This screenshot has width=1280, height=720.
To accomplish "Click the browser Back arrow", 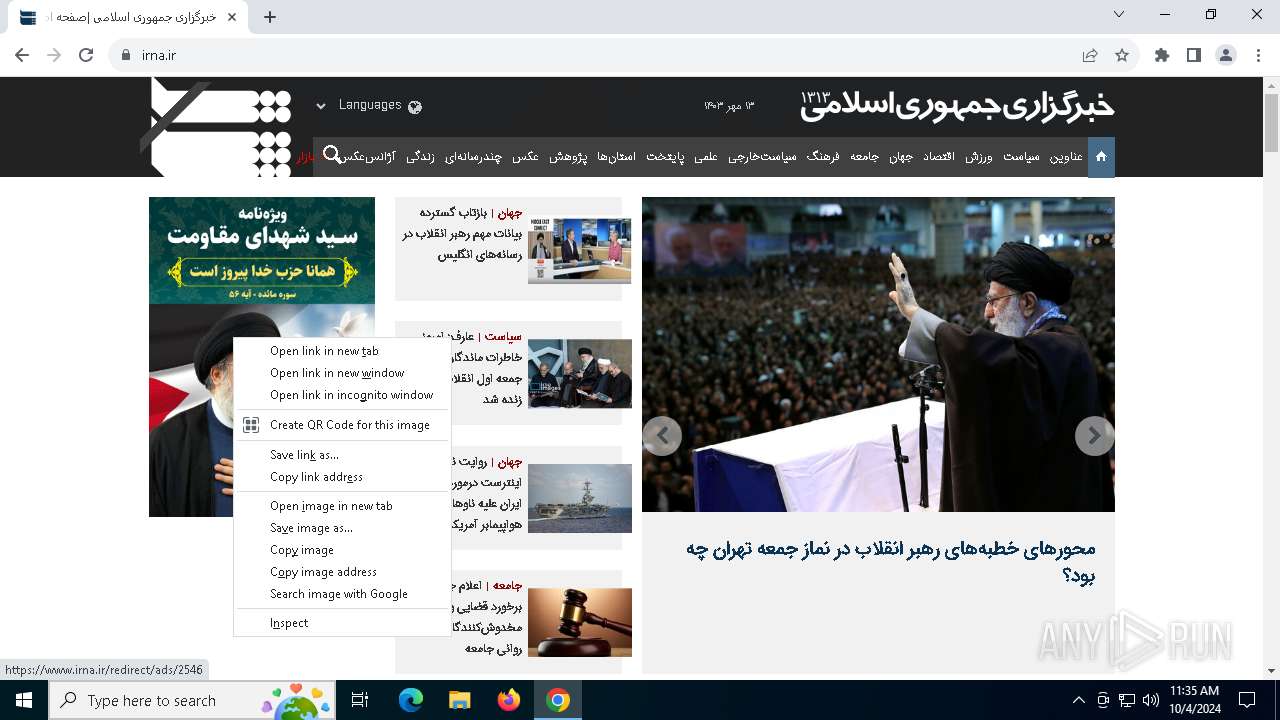I will coord(22,55).
